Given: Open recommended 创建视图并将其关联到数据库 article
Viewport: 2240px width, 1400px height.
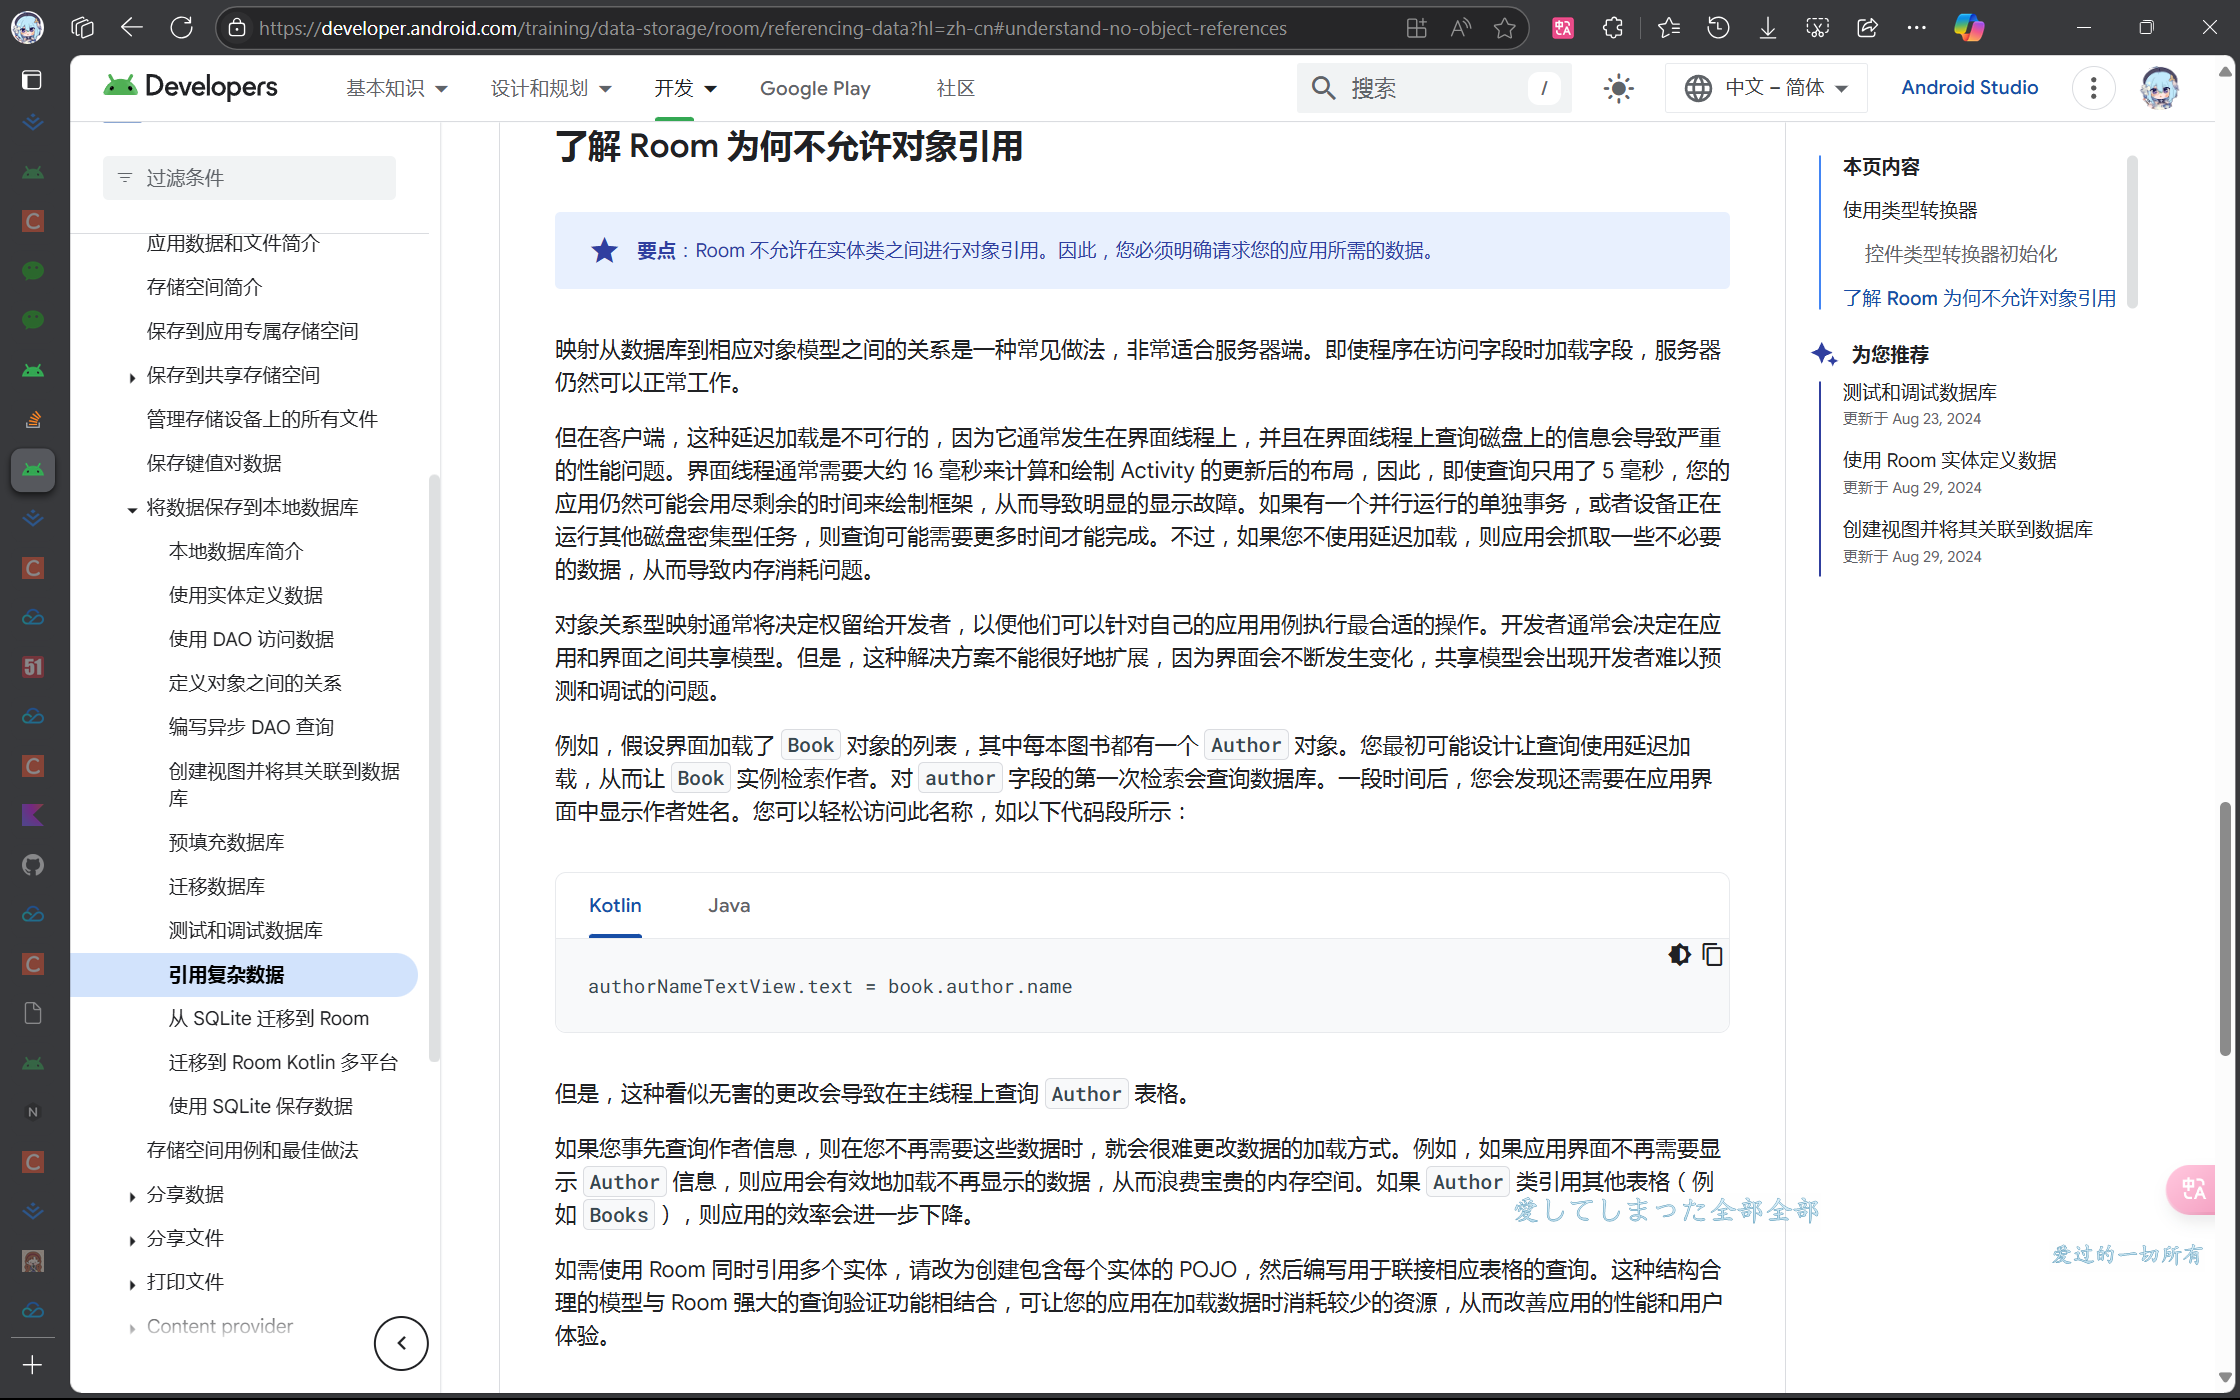Looking at the screenshot, I should [1967, 529].
